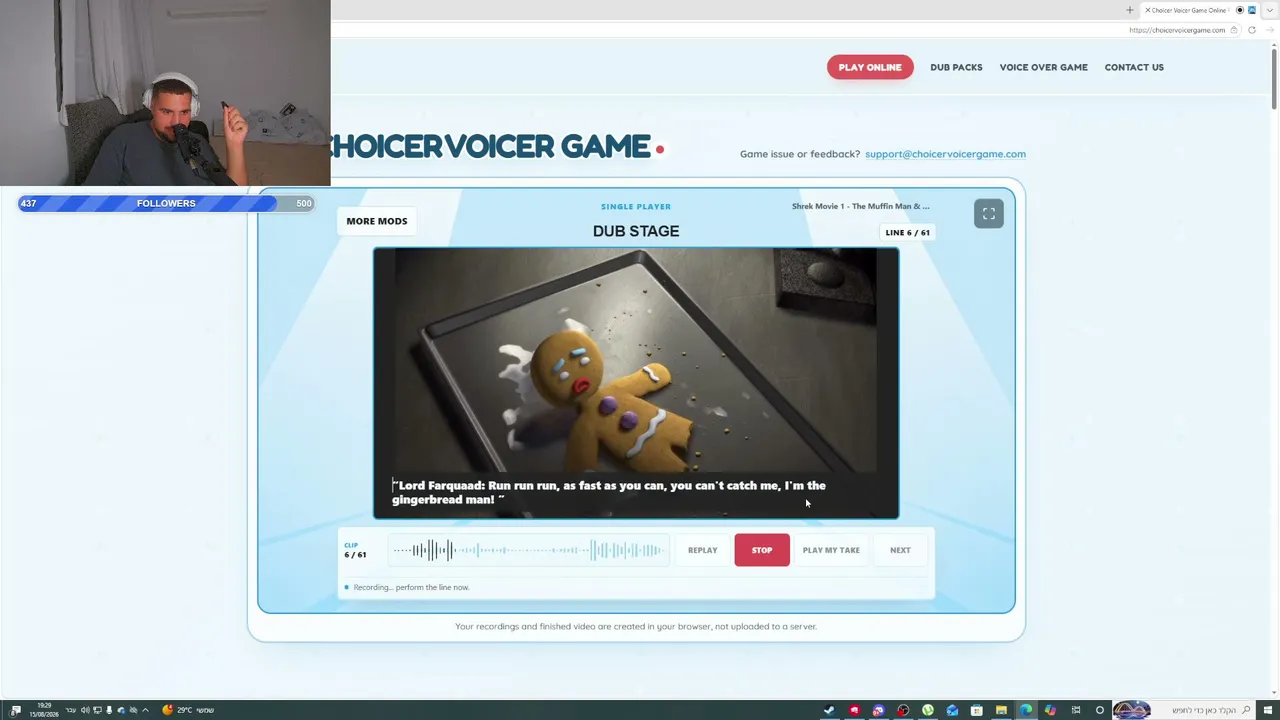Open Microsoft Edge in the taskbar
Viewport: 1280px width, 720px height.
pos(1025,710)
